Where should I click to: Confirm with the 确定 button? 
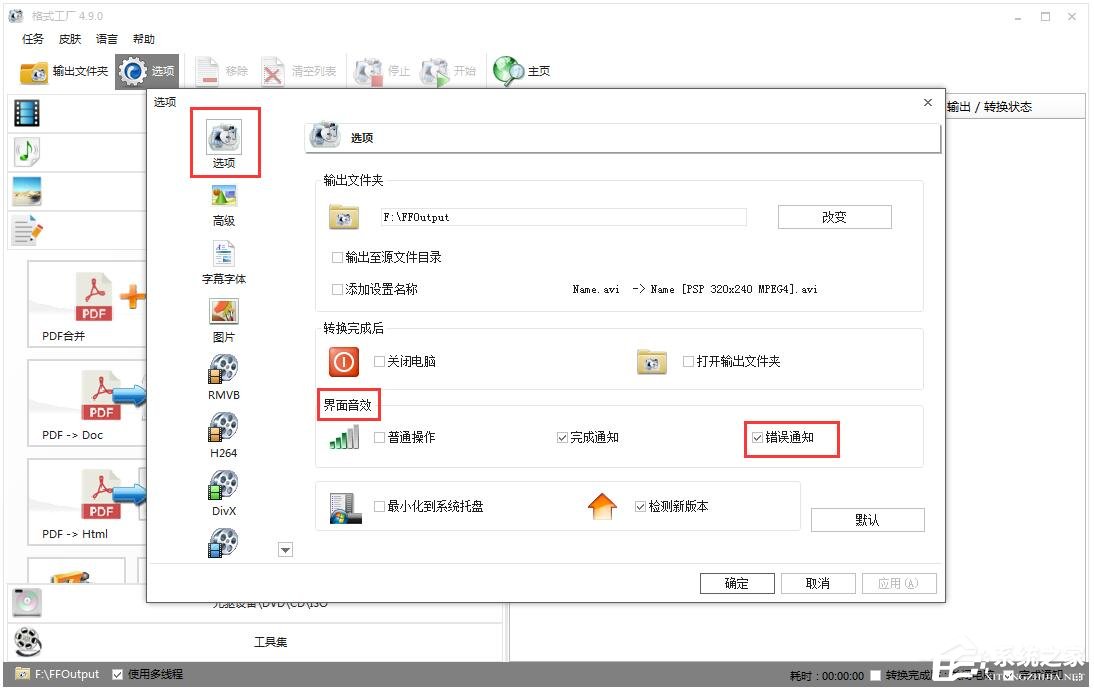coord(737,583)
